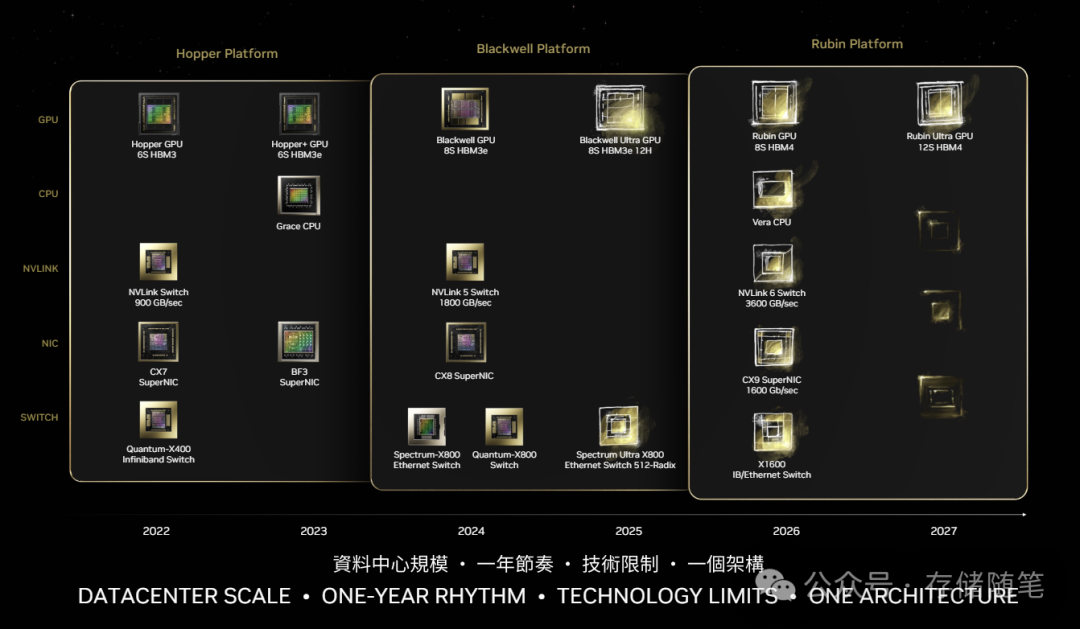Click the NVLink Switch 900 GB/sec chip
This screenshot has width=1080, height=629.
pyautogui.click(x=158, y=262)
